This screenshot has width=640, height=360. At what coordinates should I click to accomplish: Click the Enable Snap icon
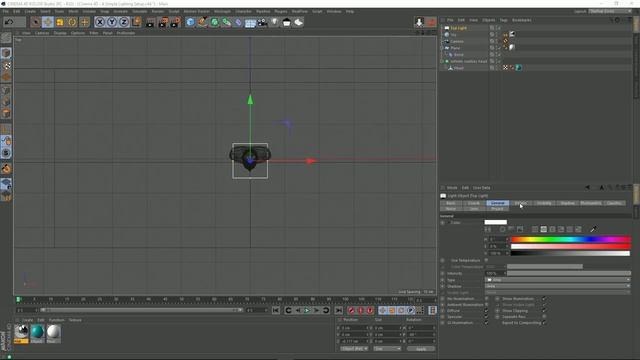point(6,153)
